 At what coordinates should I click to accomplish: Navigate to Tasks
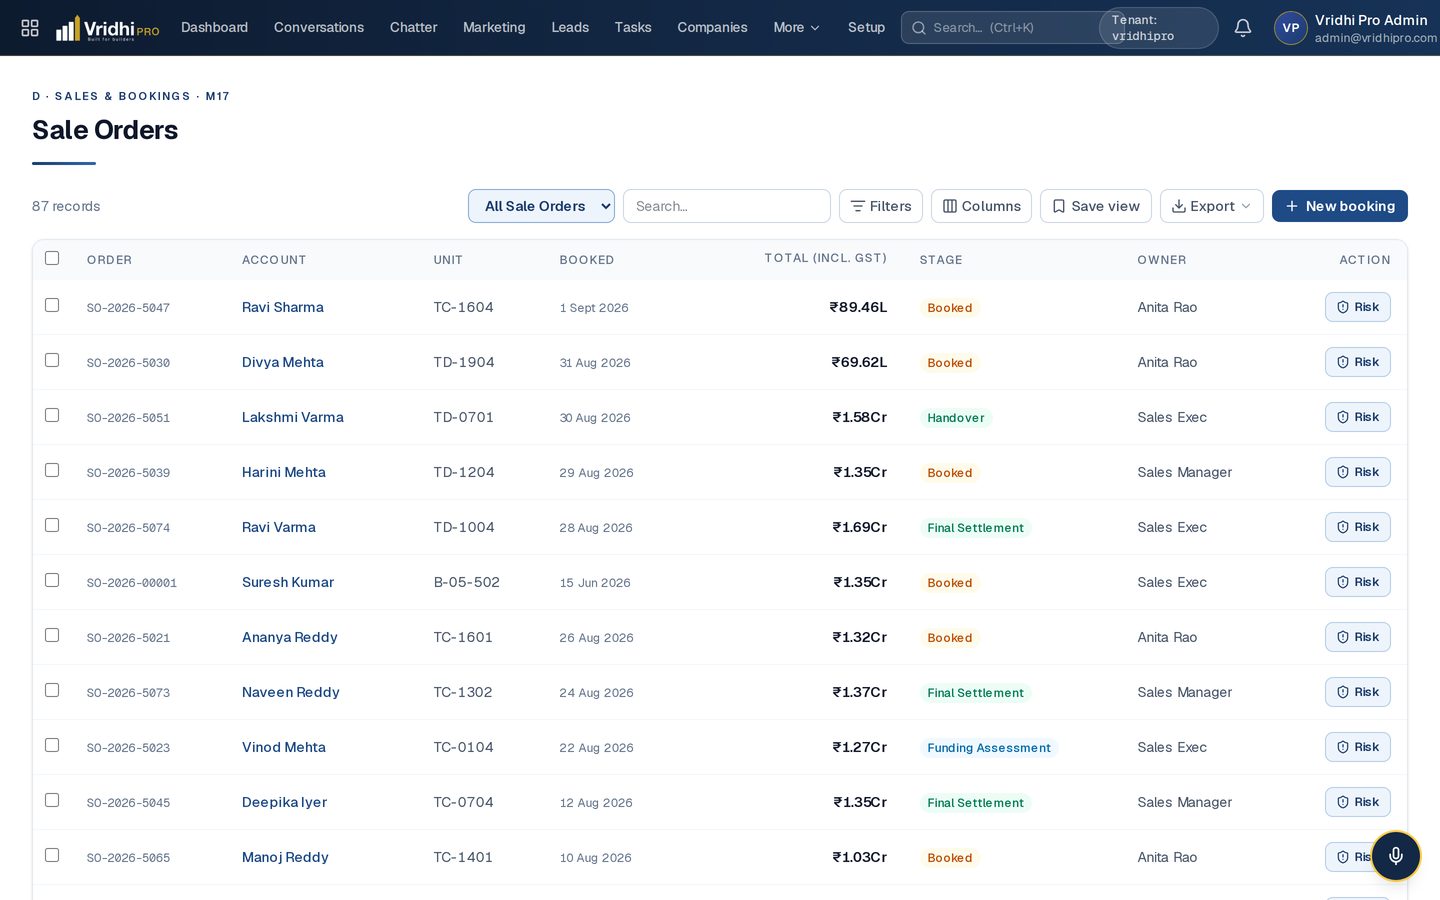(633, 28)
